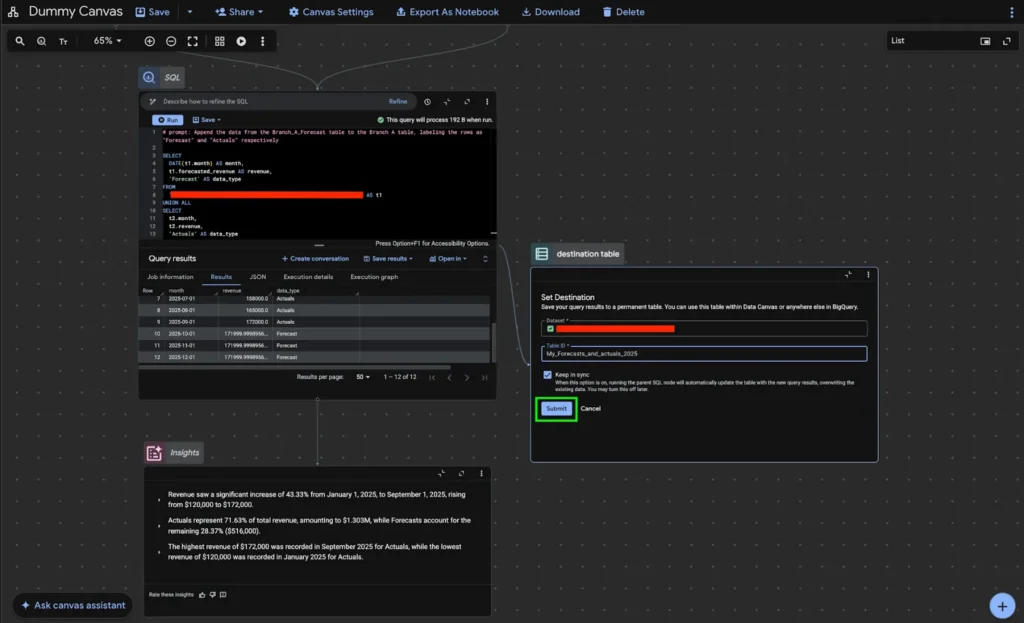Click the Table ID input field
The image size is (1024, 623).
704,353
